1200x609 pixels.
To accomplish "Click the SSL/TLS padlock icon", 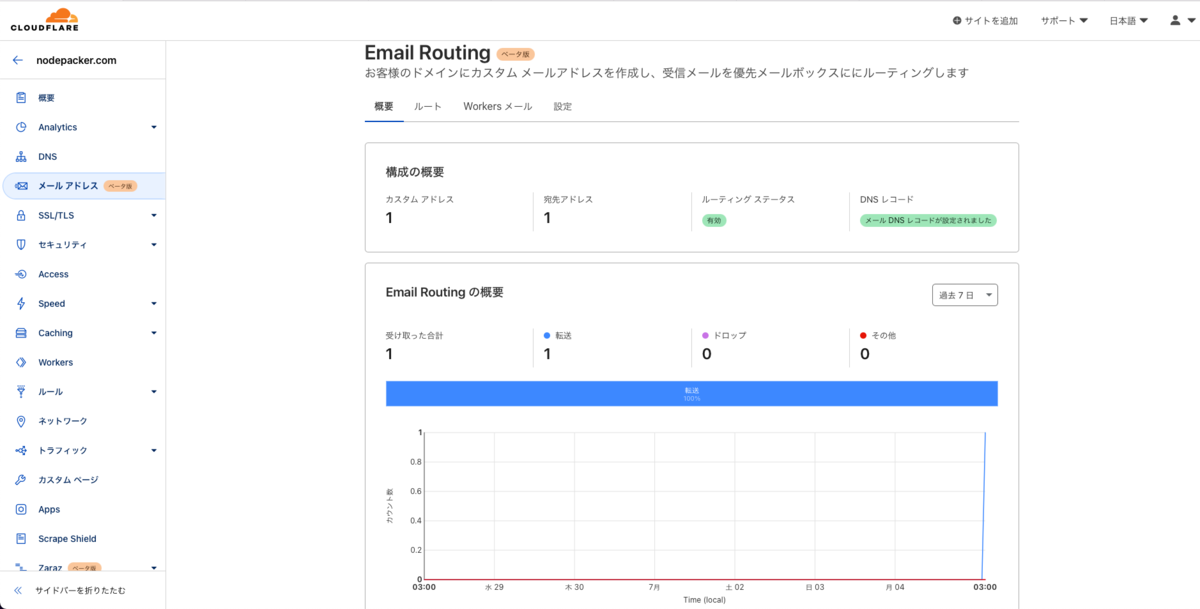I will click(21, 215).
